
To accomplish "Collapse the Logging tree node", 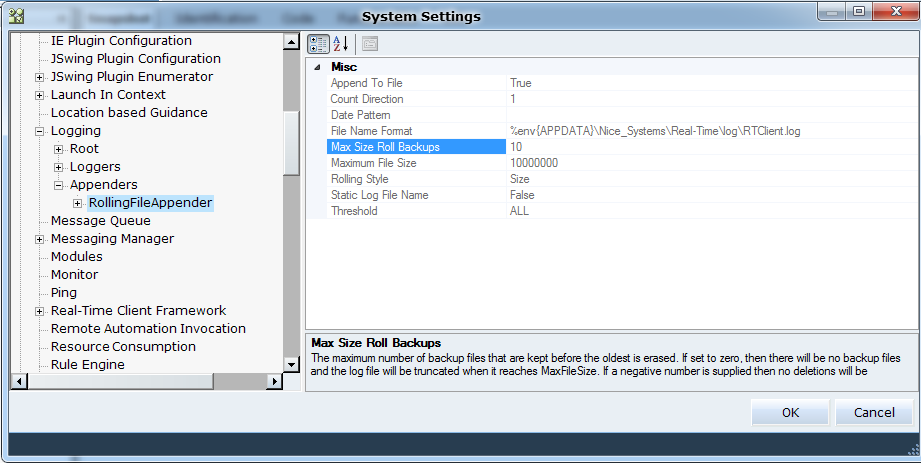I will pos(40,131).
